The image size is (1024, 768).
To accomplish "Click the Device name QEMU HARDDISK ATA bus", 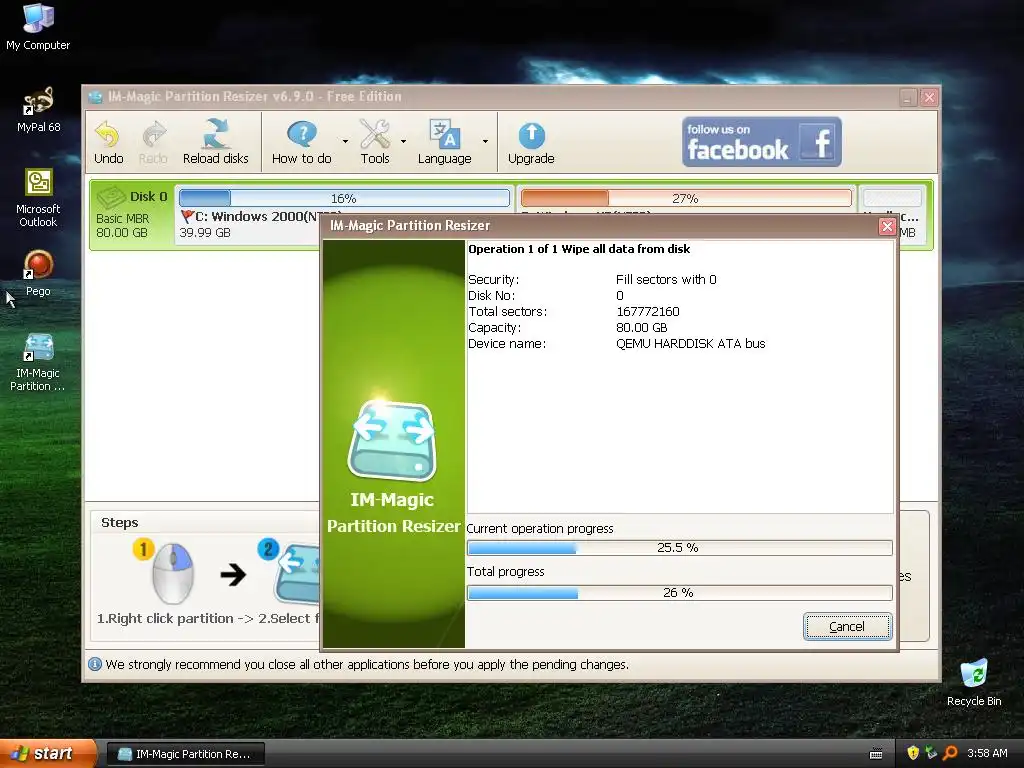I will 690,344.
